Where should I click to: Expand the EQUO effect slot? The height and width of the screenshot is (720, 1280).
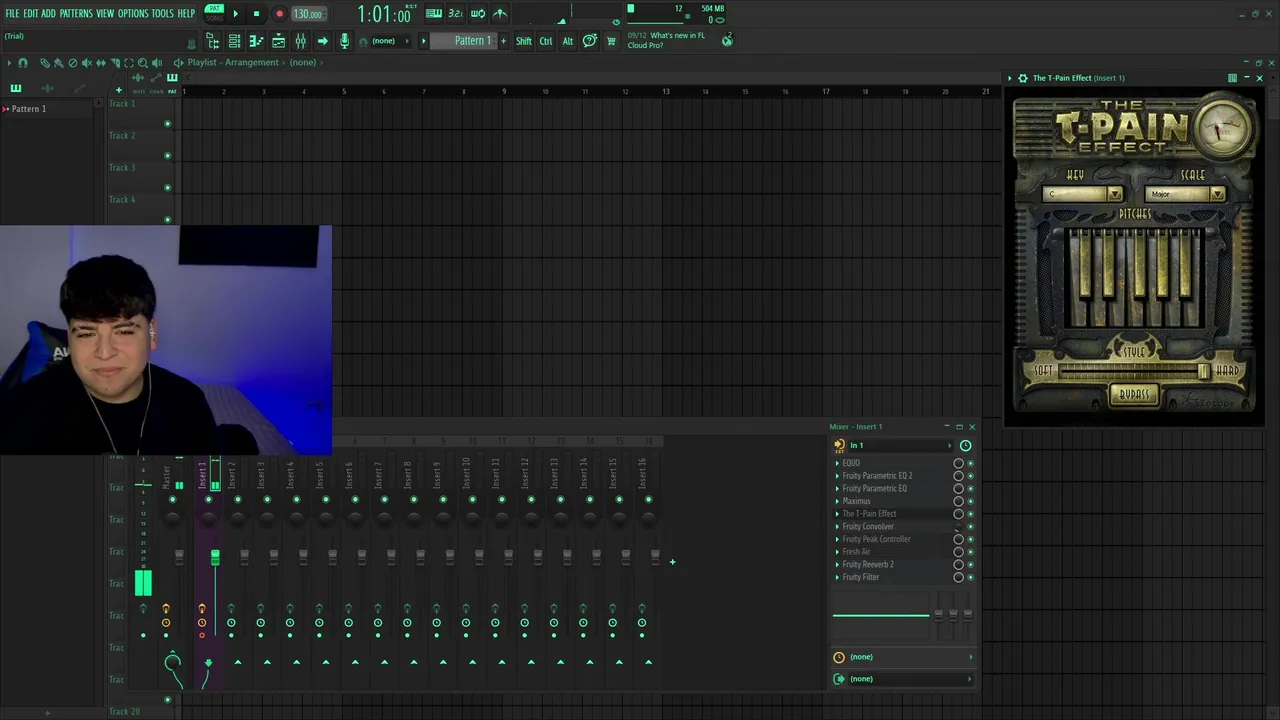point(837,463)
